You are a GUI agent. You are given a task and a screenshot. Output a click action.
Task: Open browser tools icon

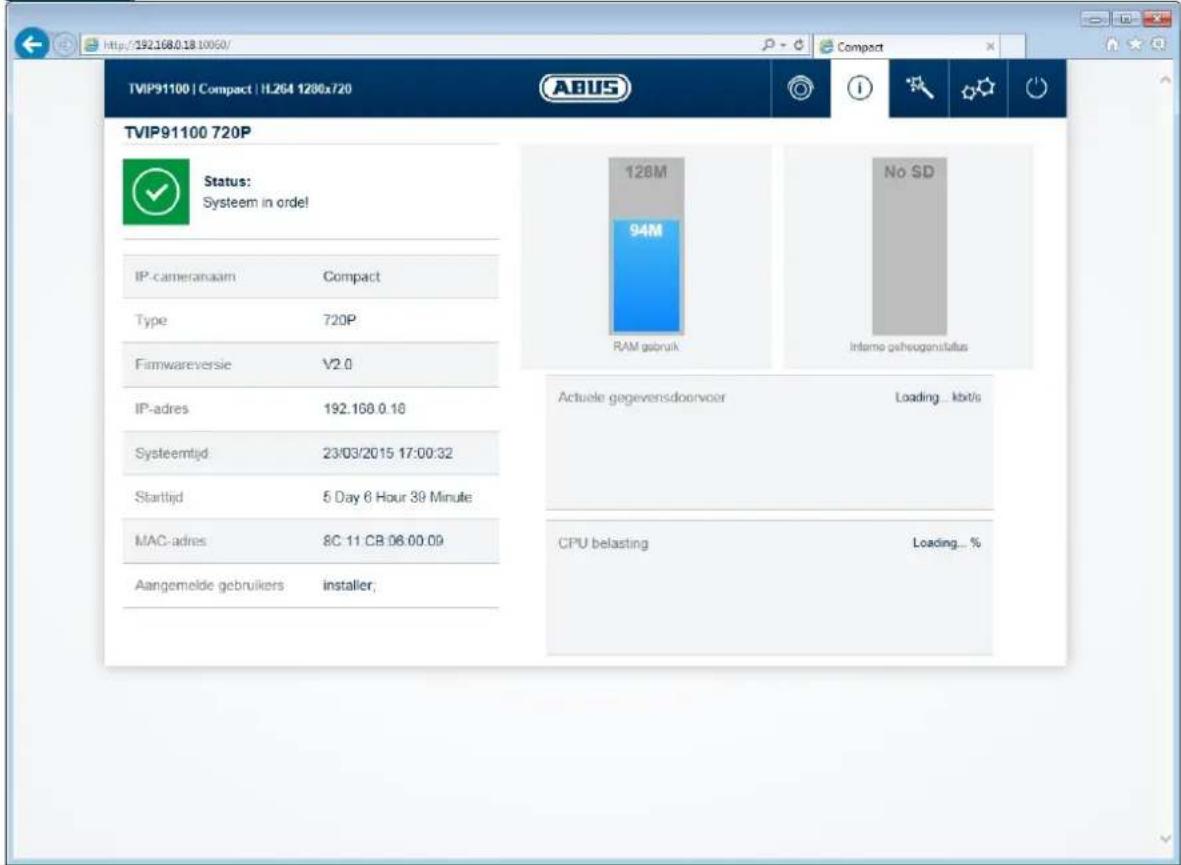point(1161,44)
